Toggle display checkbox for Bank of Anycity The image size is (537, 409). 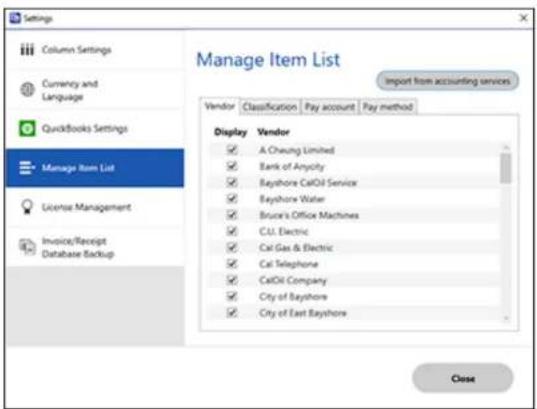232,166
